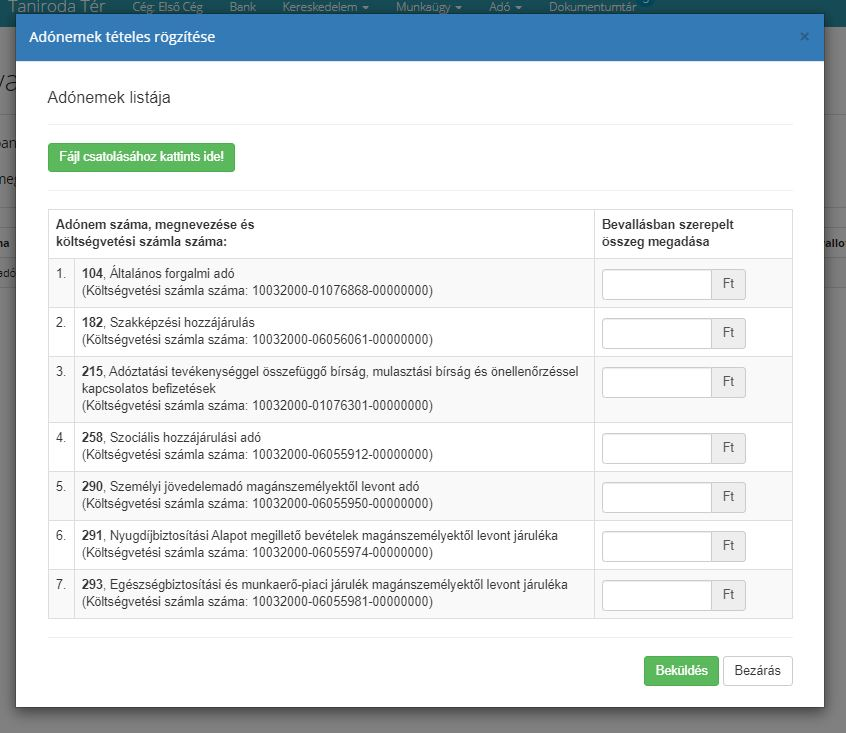This screenshot has width=846, height=733.
Task: Click the Taníroda Tér brand logo
Action: click(56, 6)
